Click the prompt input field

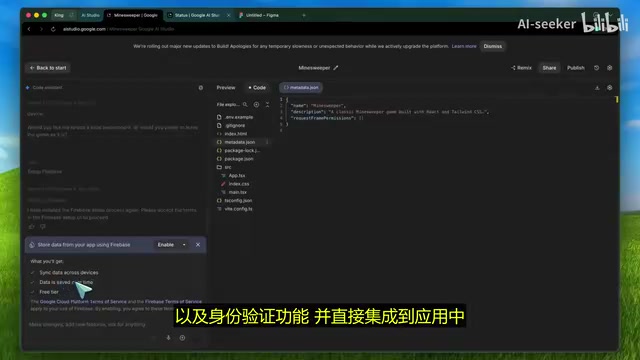tap(114, 324)
